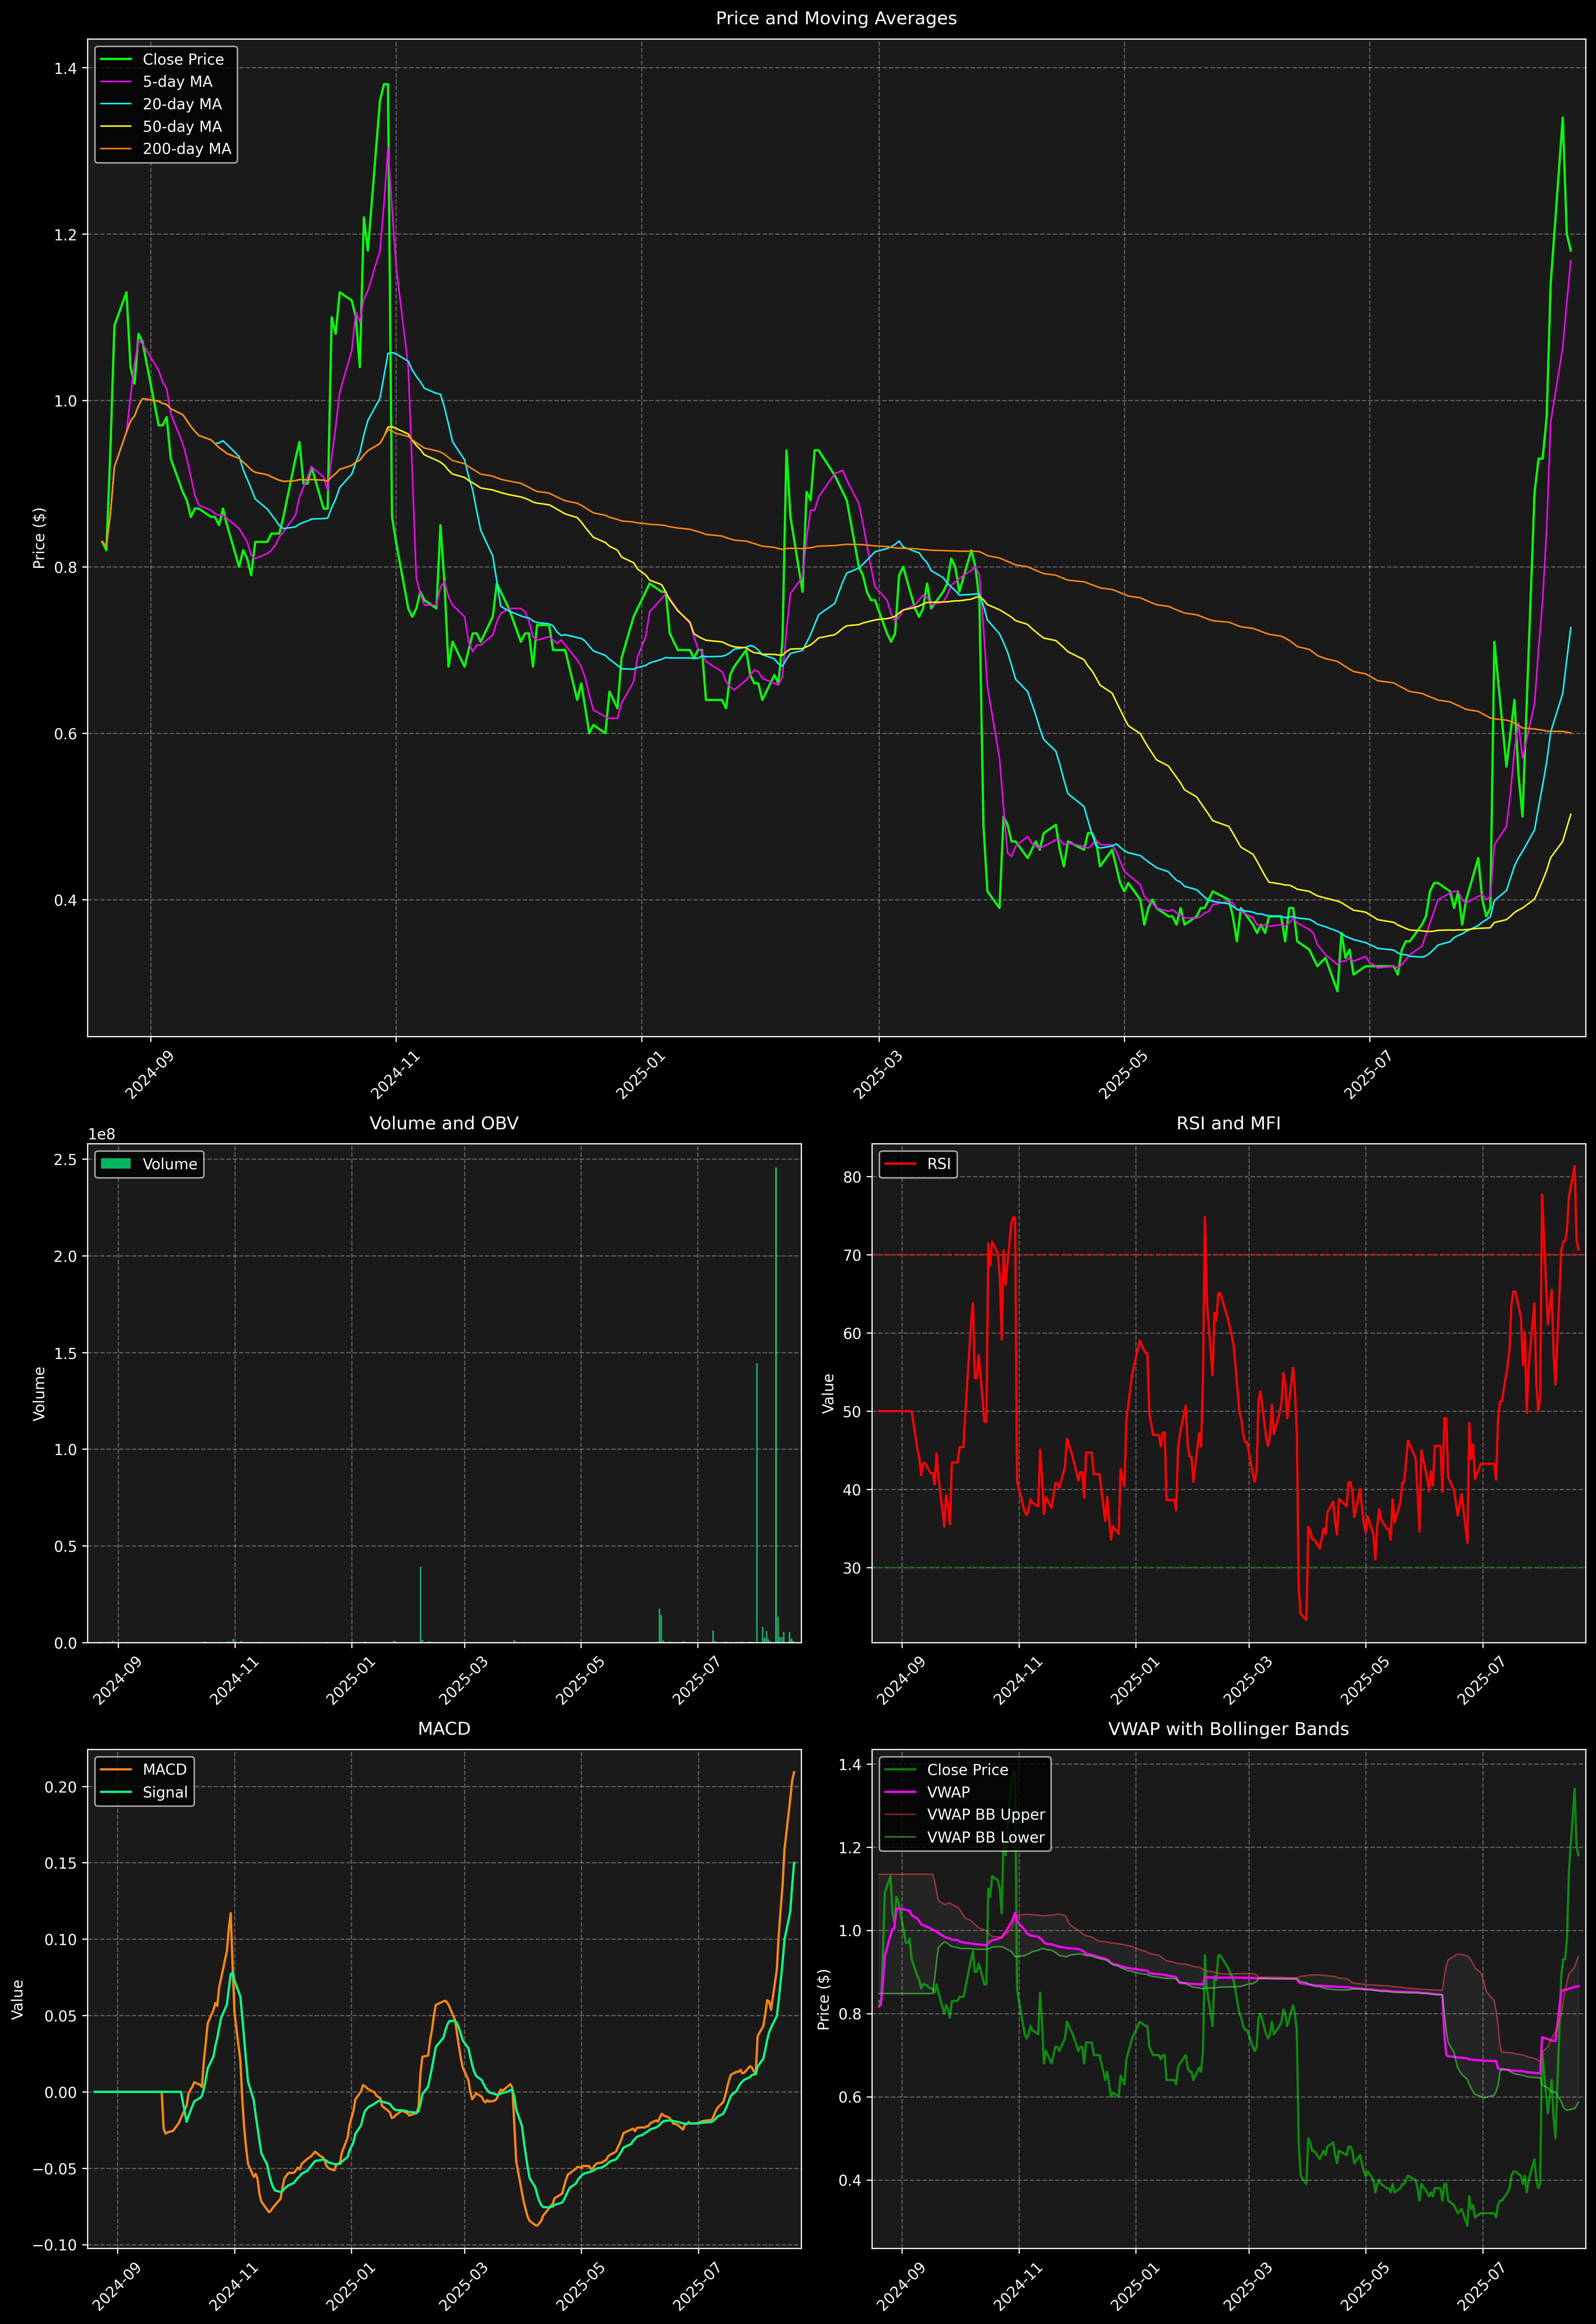The image size is (1596, 2324).
Task: Click 'Price ($)' axis label on VWAP chart
Action: 824,1999
